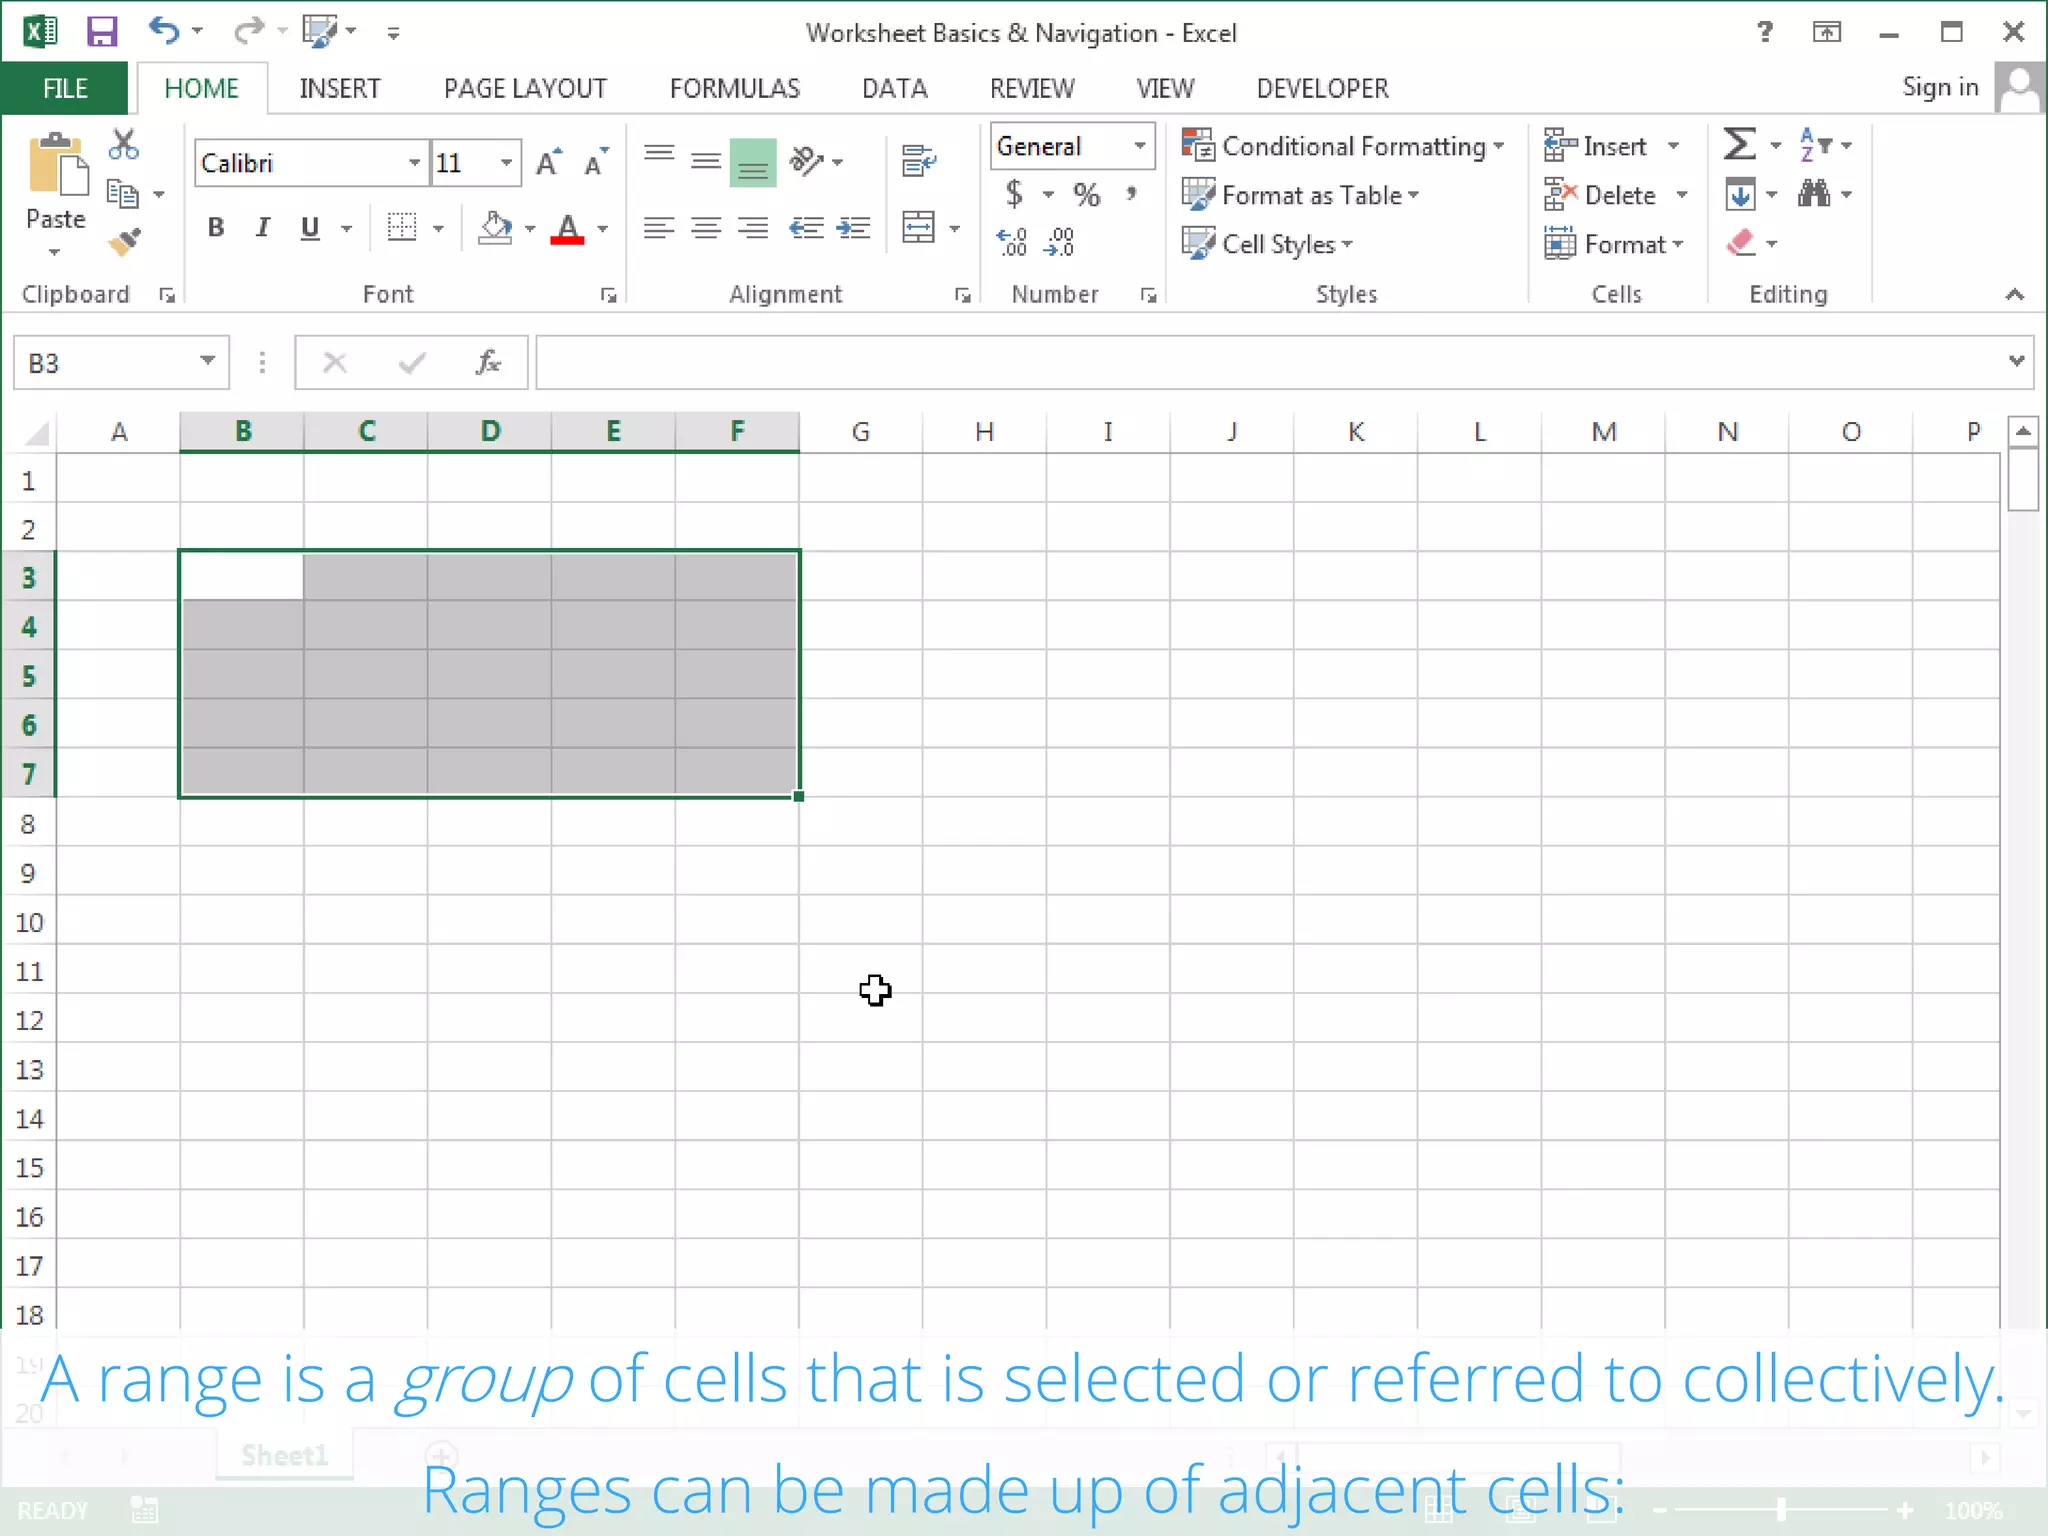The width and height of the screenshot is (2048, 1536).
Task: Click the Increase Indent icon
Action: 853,228
